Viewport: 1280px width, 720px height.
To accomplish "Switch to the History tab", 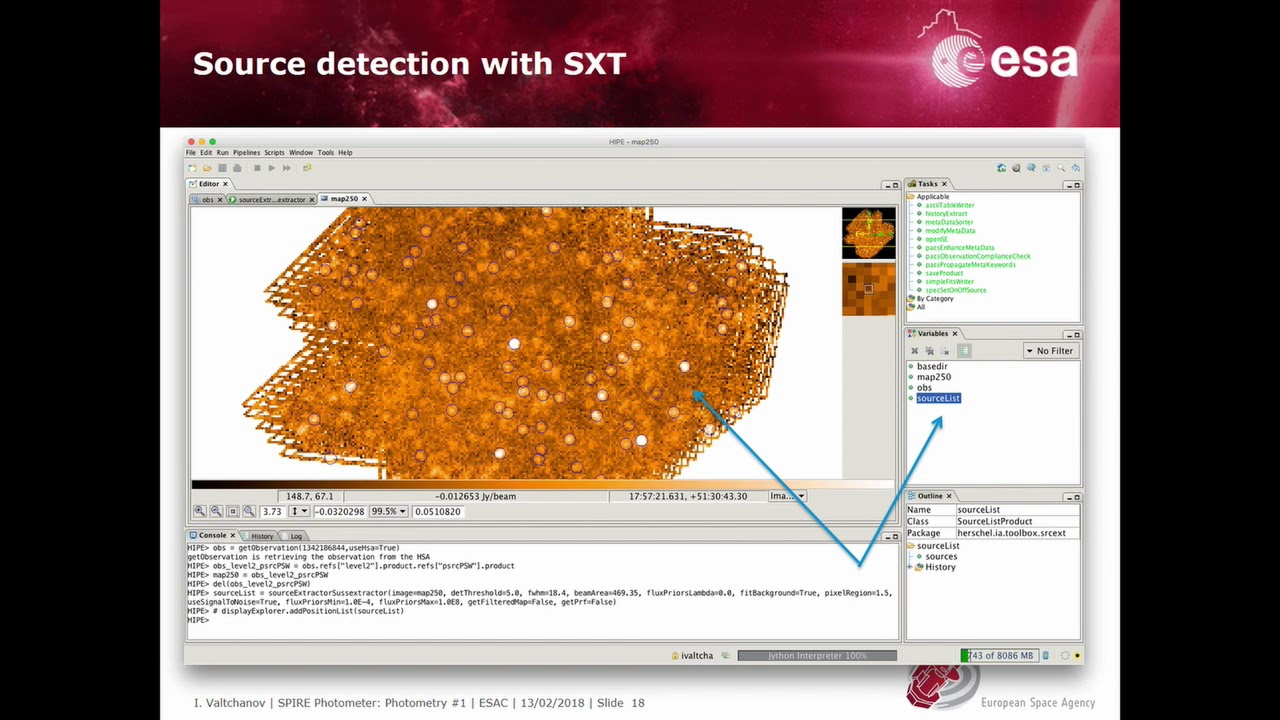I will (261, 536).
